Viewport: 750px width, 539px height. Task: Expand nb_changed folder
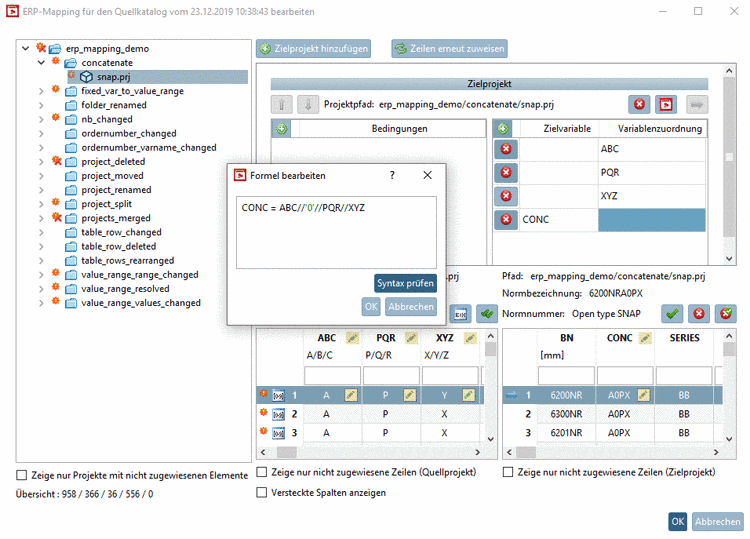tap(41, 119)
